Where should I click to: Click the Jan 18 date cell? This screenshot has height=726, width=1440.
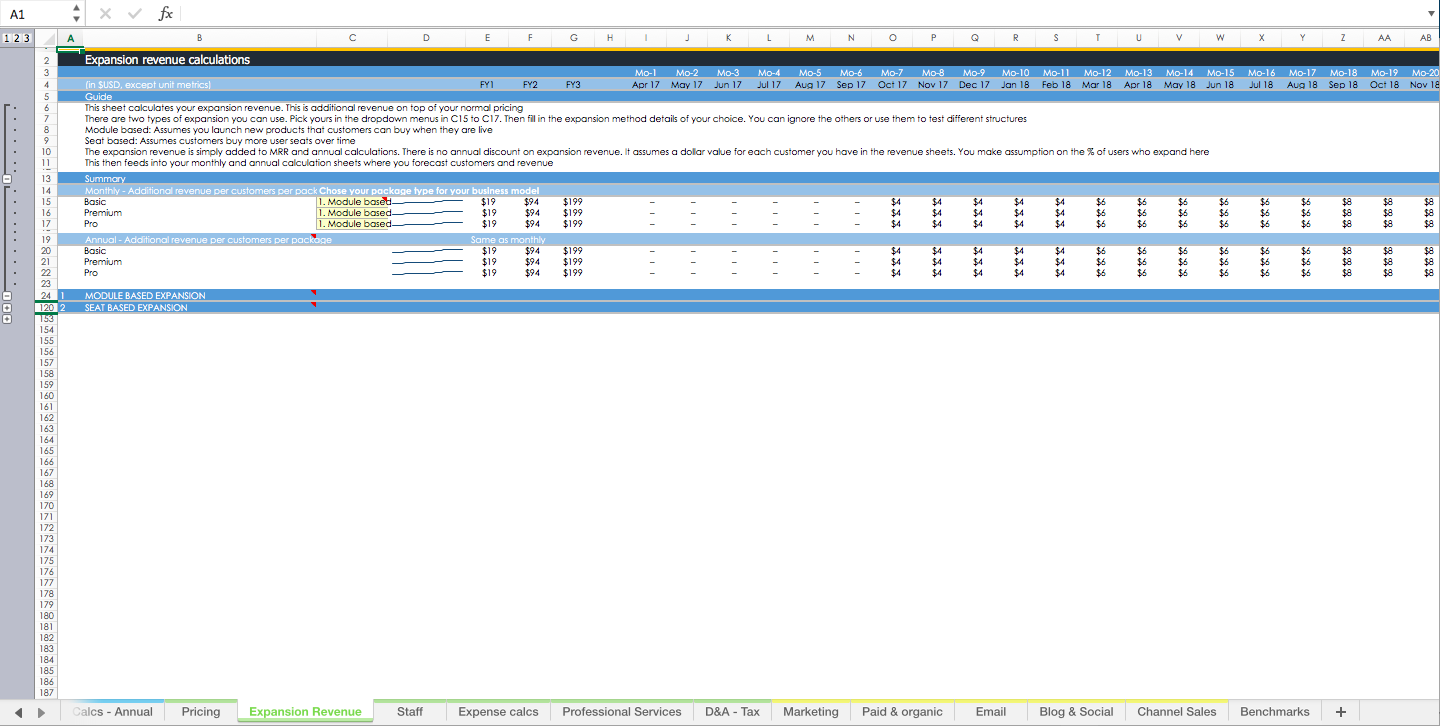coord(1016,85)
